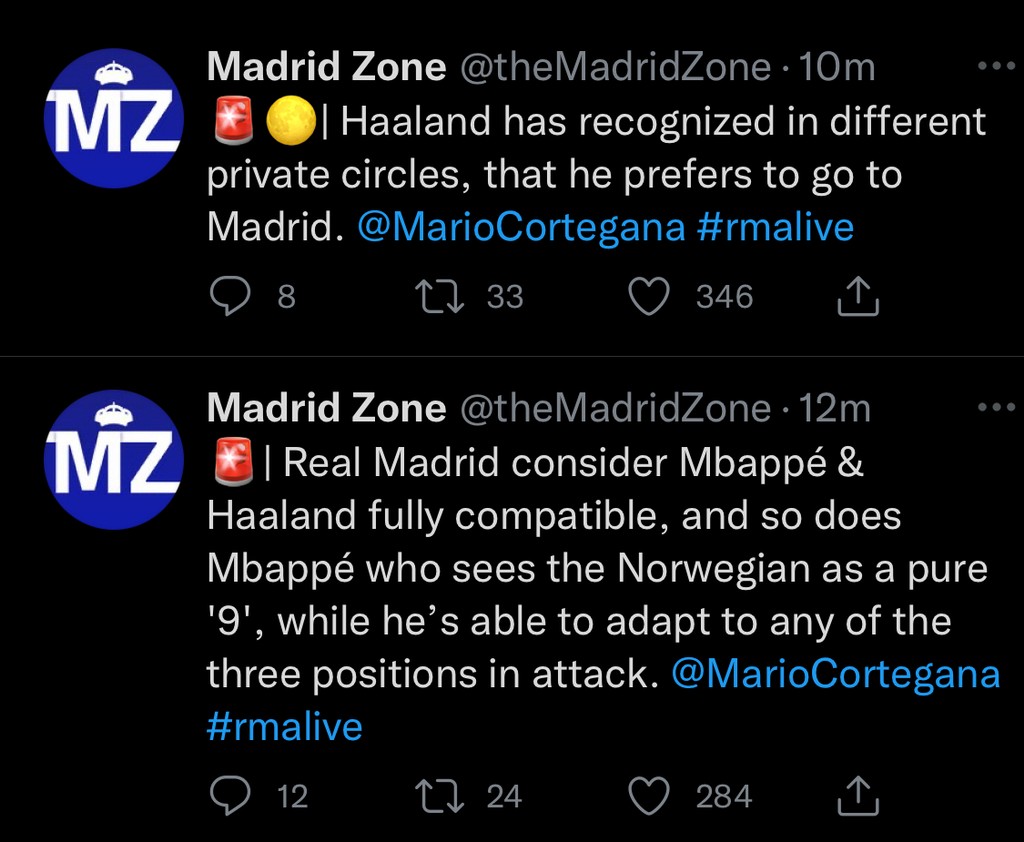Open more options for the 10m tweet
The height and width of the screenshot is (842, 1024).
click(x=995, y=67)
